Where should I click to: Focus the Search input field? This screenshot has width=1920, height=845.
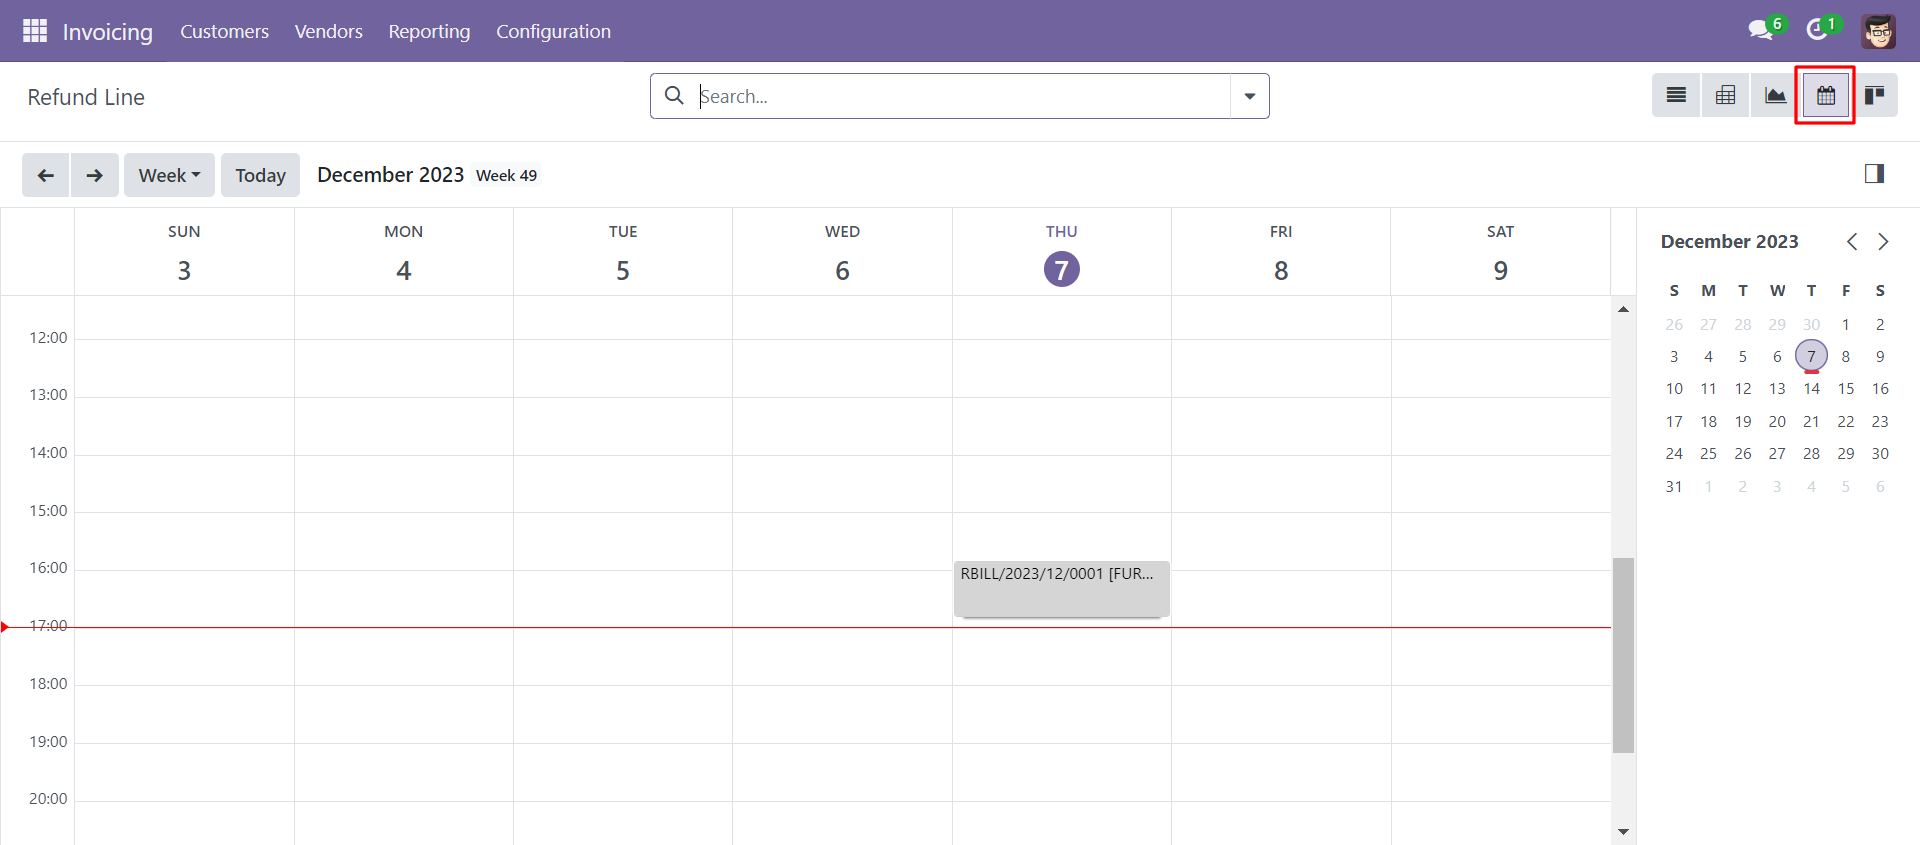963,96
